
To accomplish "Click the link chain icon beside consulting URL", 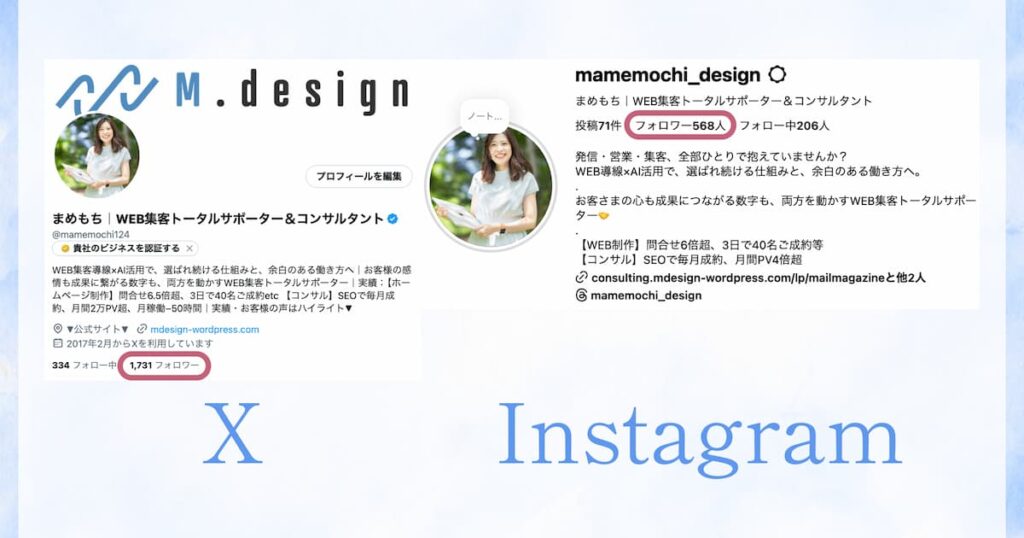I will tap(581, 277).
